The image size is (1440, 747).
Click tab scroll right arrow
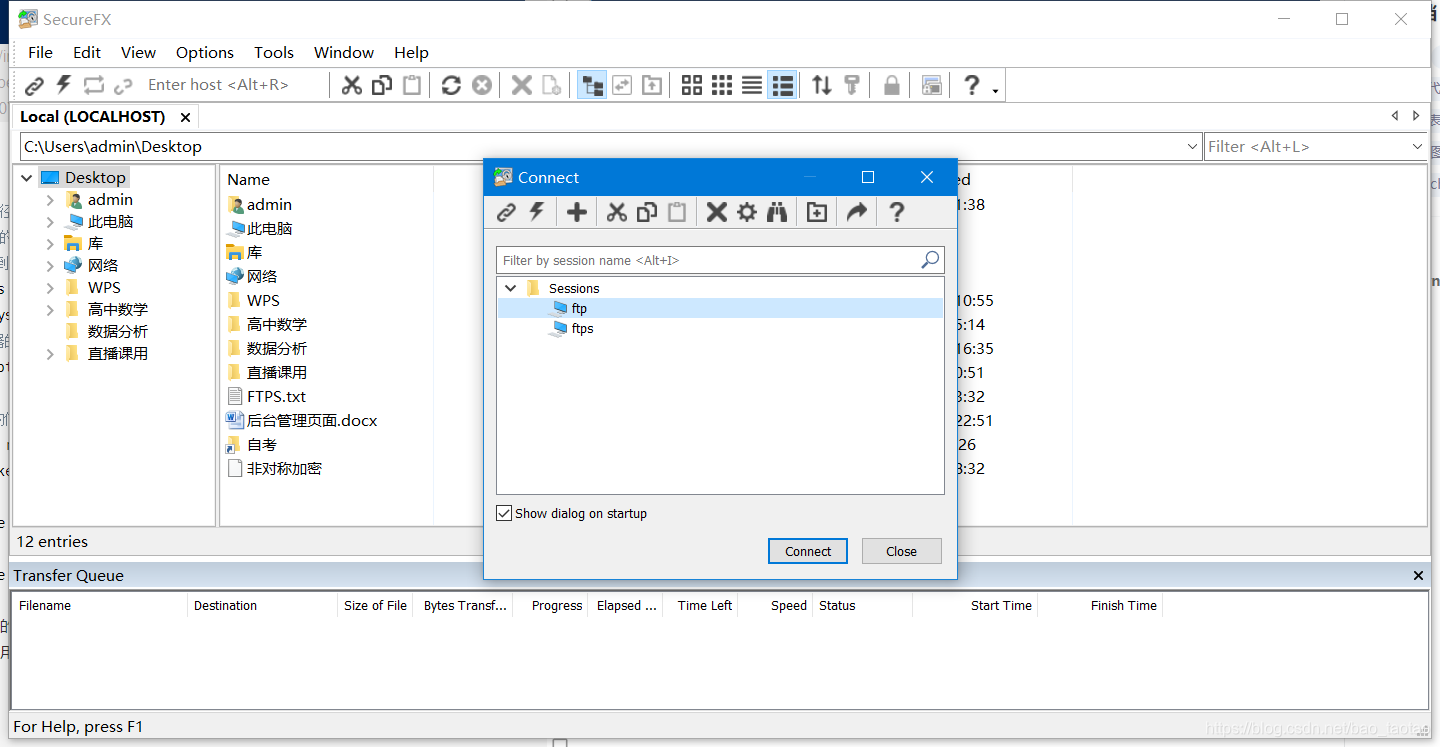point(1416,116)
